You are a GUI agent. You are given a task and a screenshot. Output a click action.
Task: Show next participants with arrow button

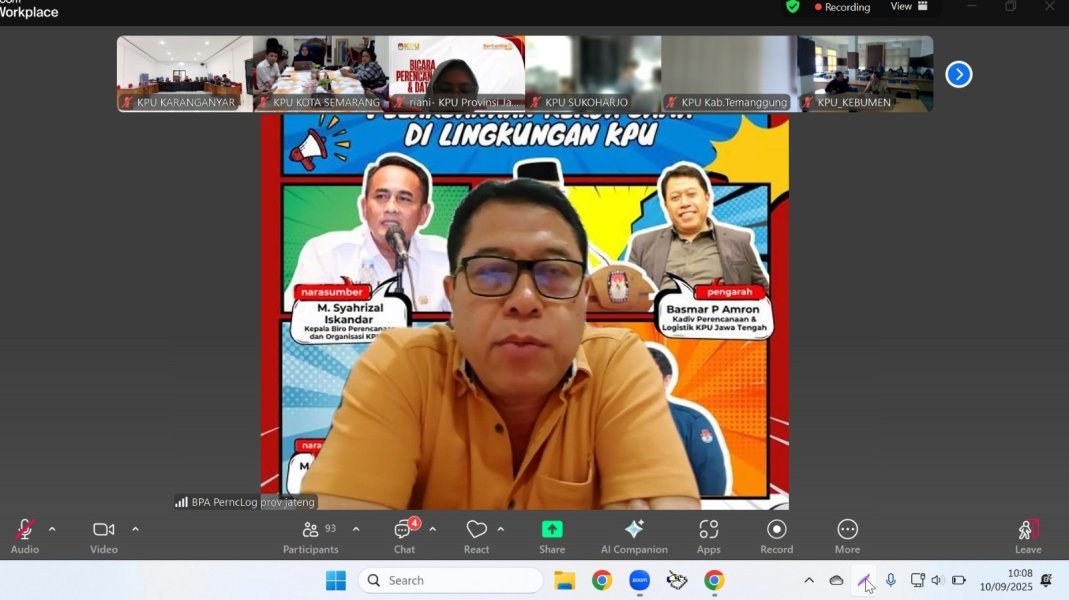[958, 74]
